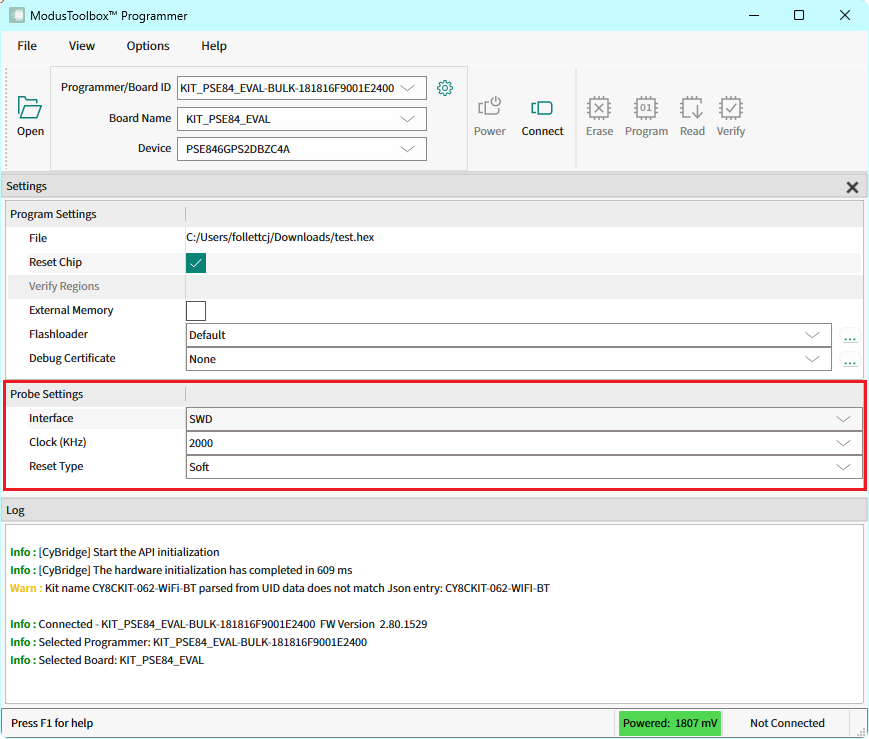Open the Options menu
Viewport: 869px width, 739px height.
click(148, 46)
